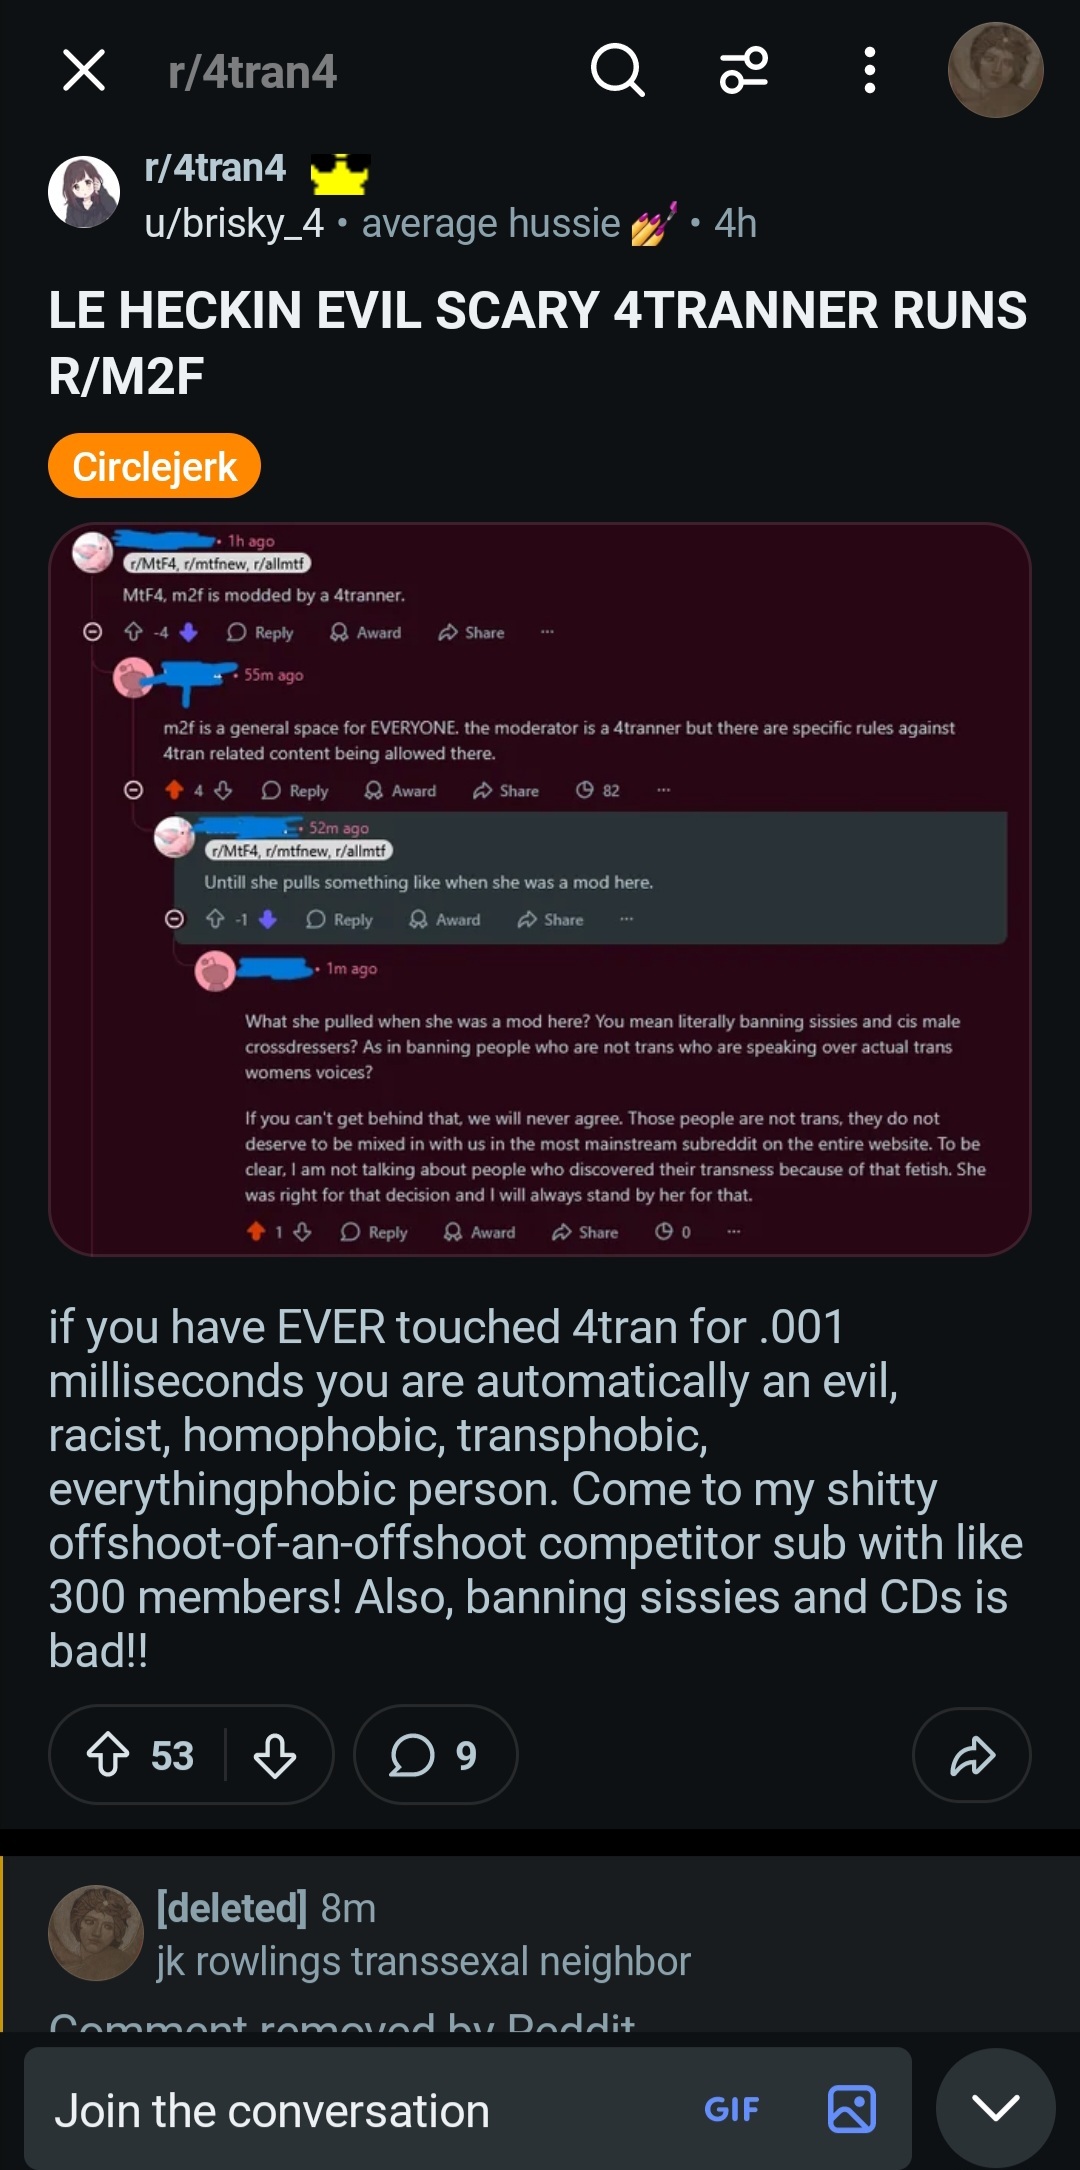Jump down with the chevron button
Image resolution: width=1080 pixels, height=2170 pixels.
995,2108
